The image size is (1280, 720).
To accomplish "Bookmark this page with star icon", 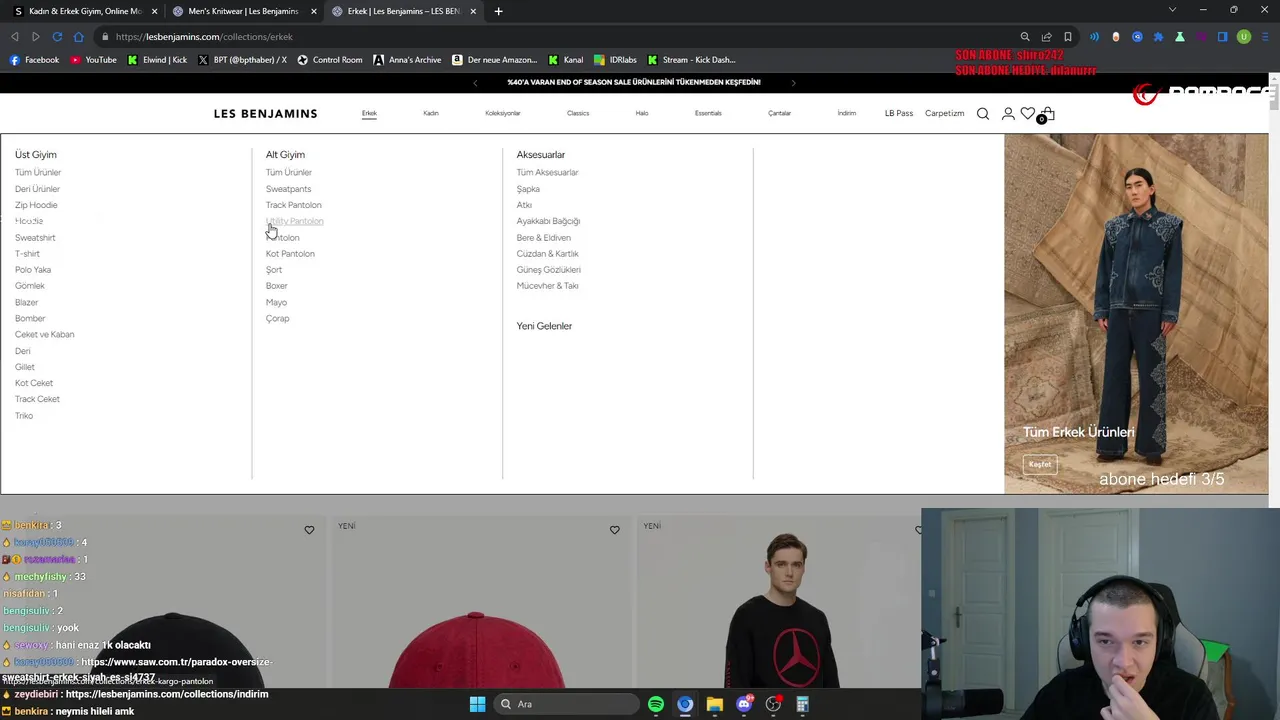I will (1067, 37).
